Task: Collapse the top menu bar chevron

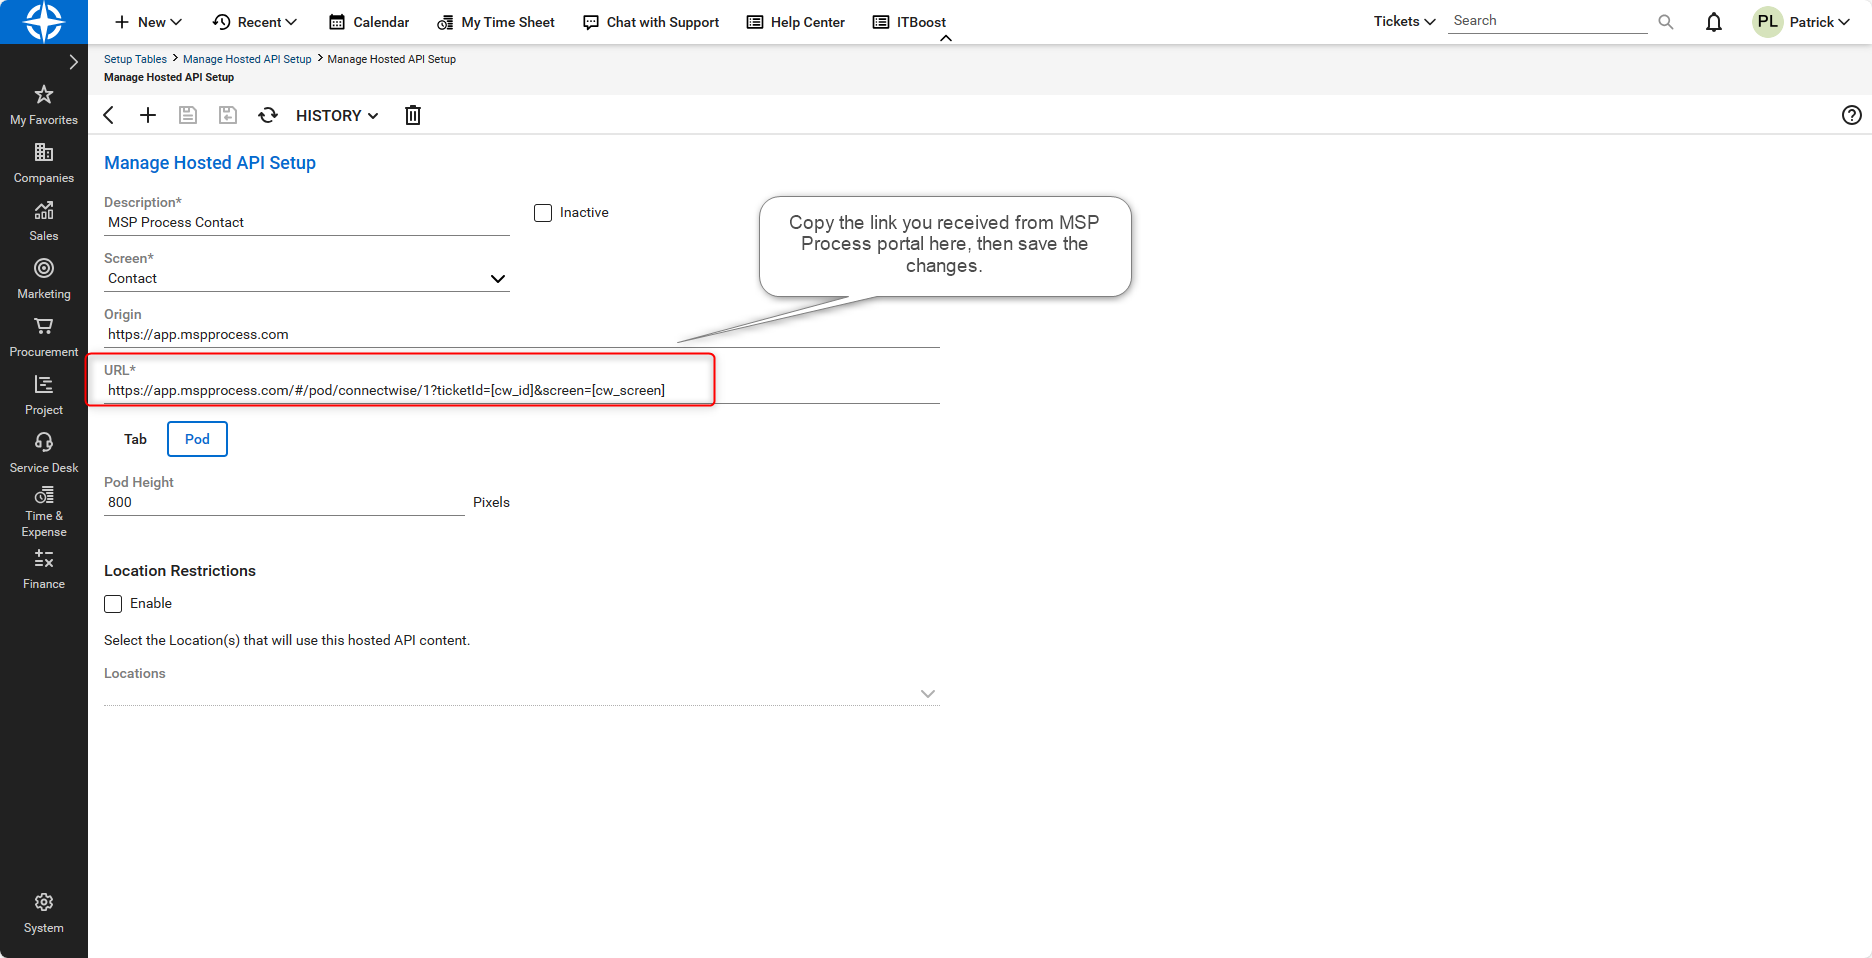Action: click(946, 38)
